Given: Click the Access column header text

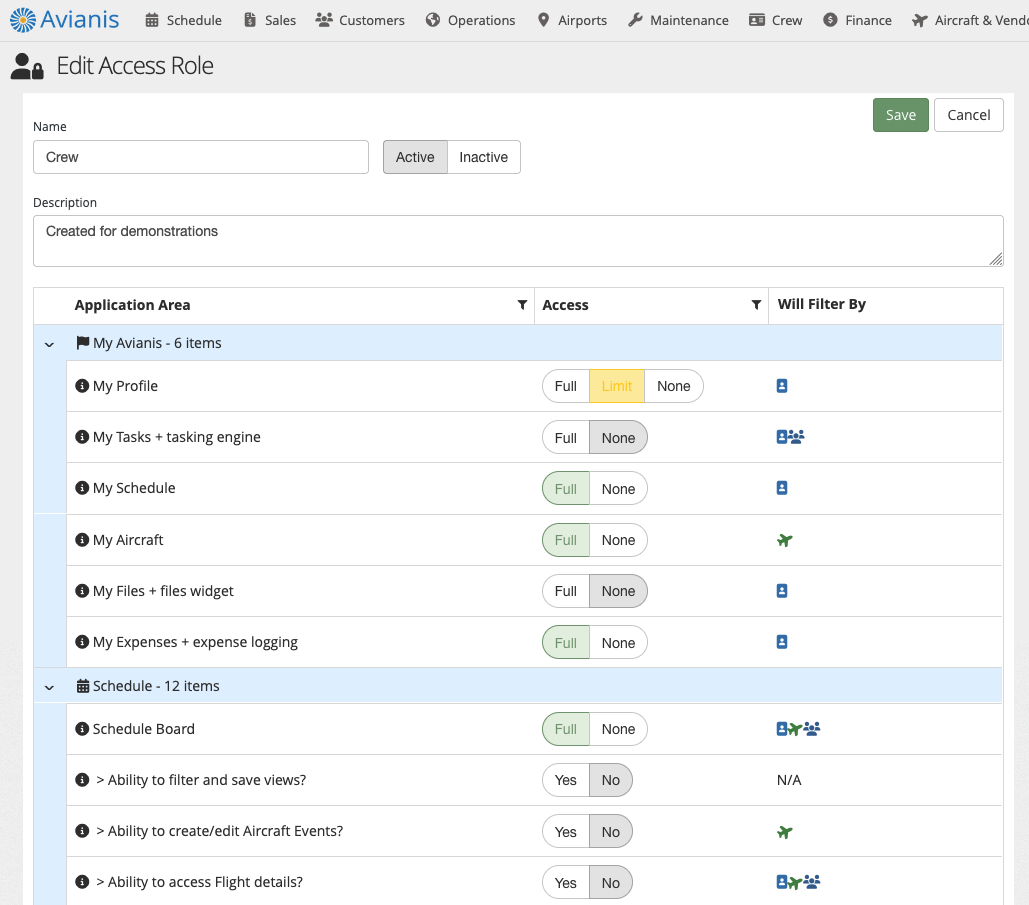Looking at the screenshot, I should click(565, 305).
